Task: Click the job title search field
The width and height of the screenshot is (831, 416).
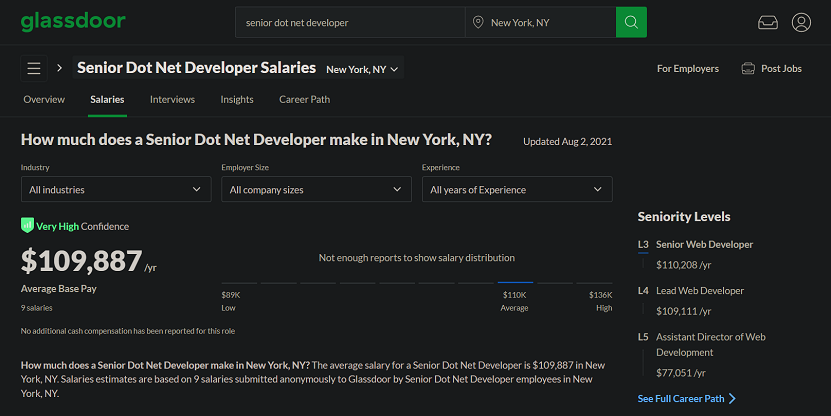Action: (350, 22)
